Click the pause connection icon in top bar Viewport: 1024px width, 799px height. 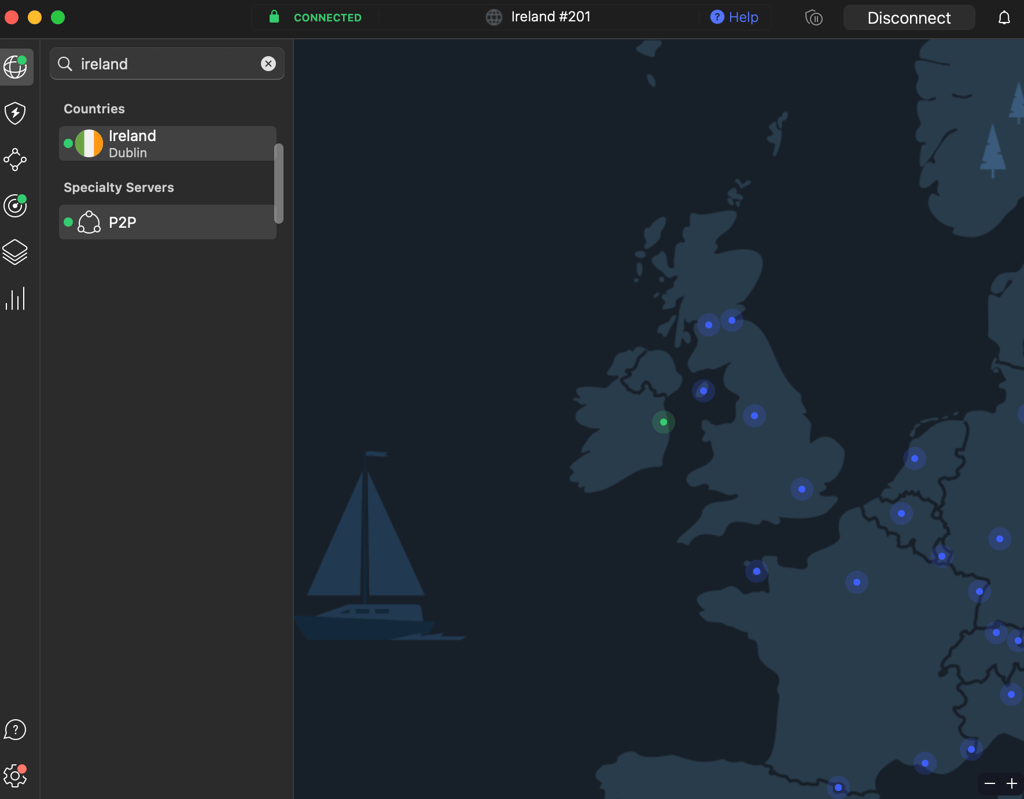(814, 18)
